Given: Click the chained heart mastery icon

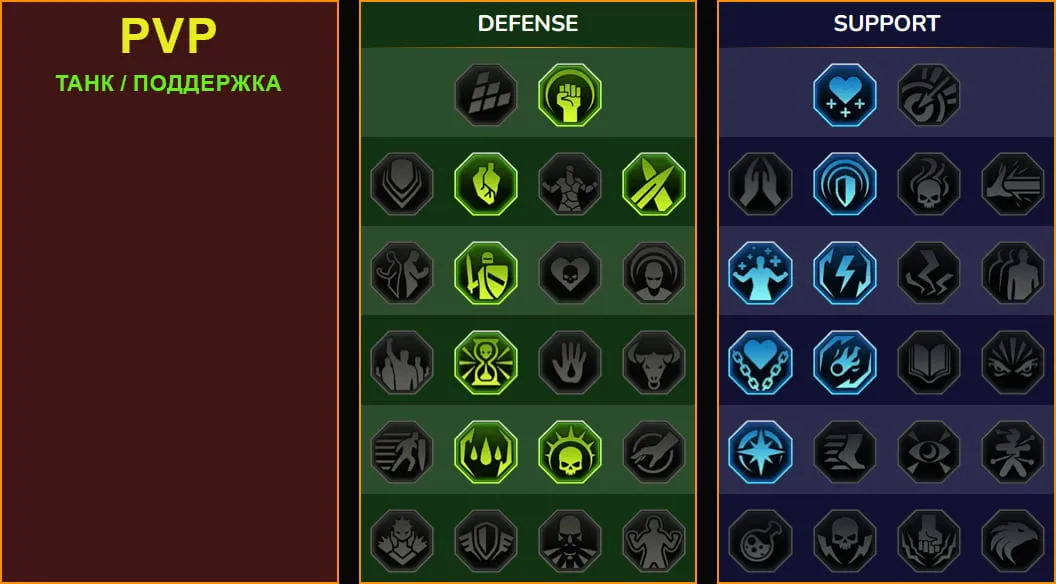Looking at the screenshot, I should pos(760,362).
